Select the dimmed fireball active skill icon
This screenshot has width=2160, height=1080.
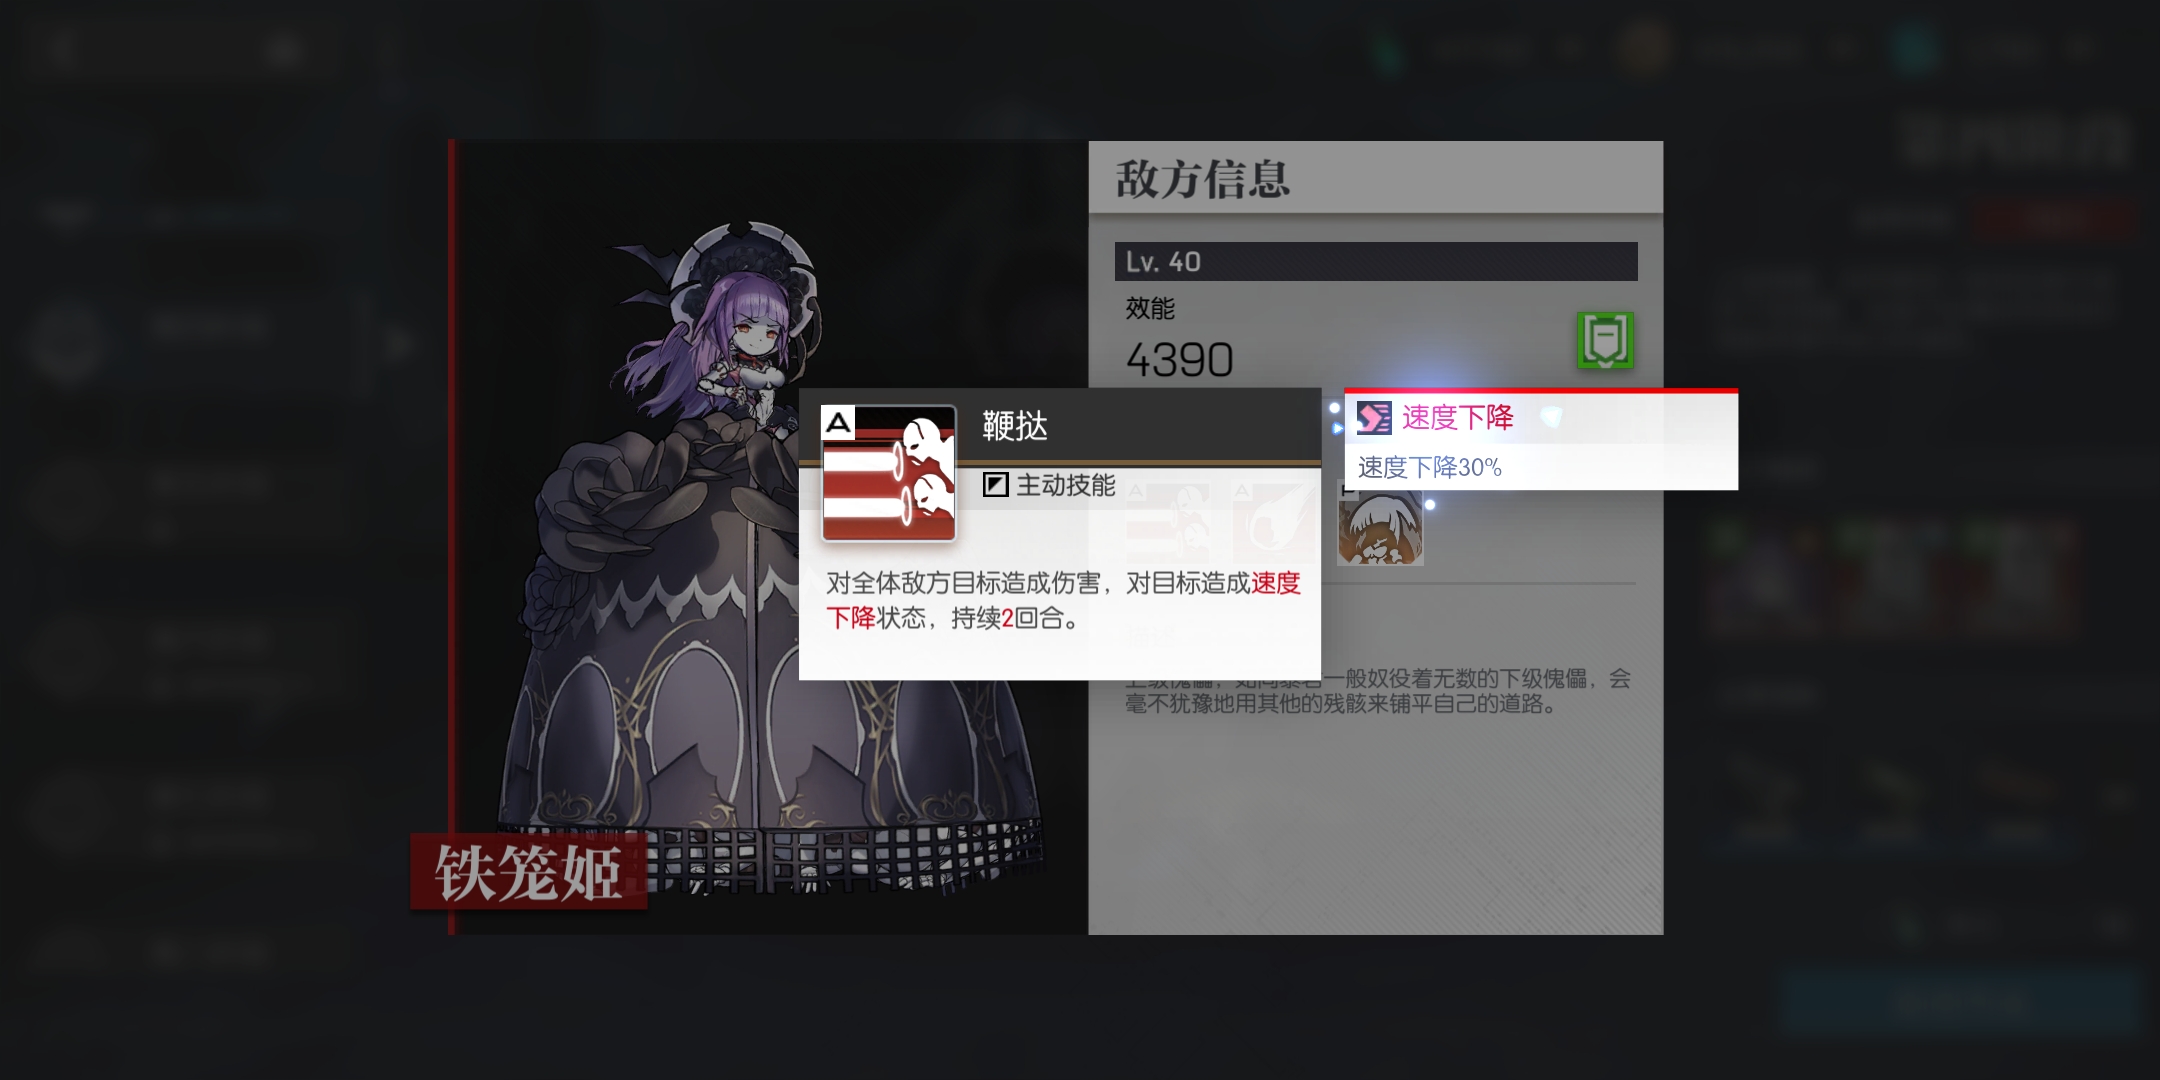pyautogui.click(x=1273, y=523)
